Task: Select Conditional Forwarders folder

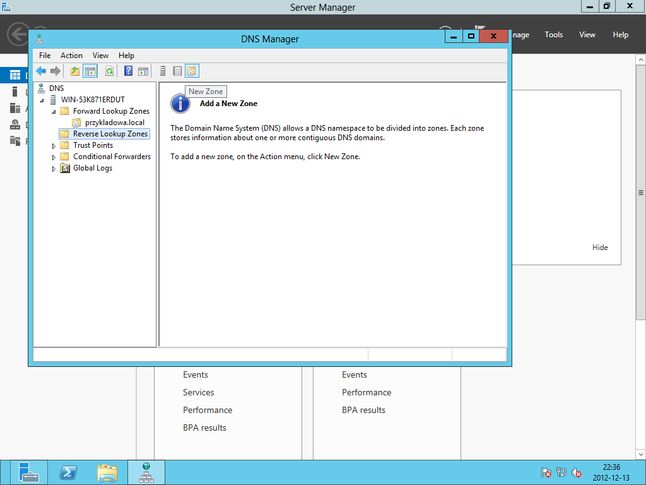Action: coord(112,157)
